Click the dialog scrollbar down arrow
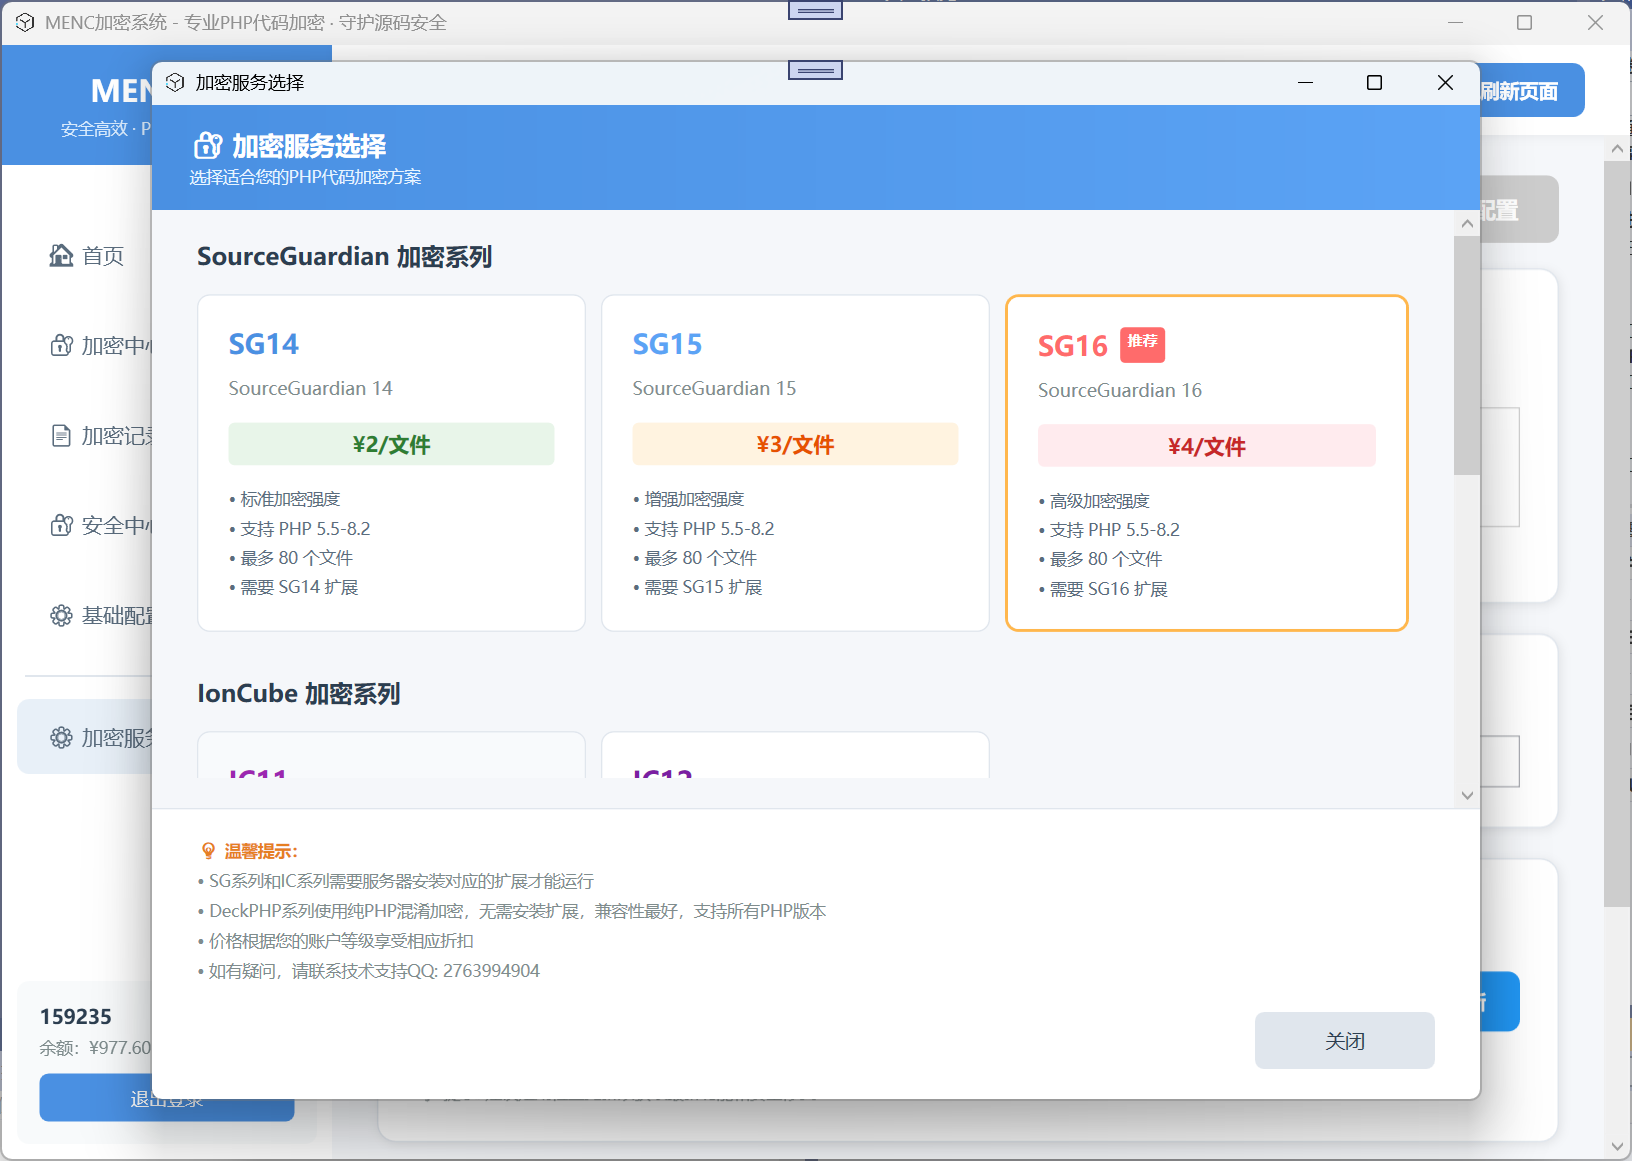Screen dimensions: 1632x1161 coord(1467,796)
